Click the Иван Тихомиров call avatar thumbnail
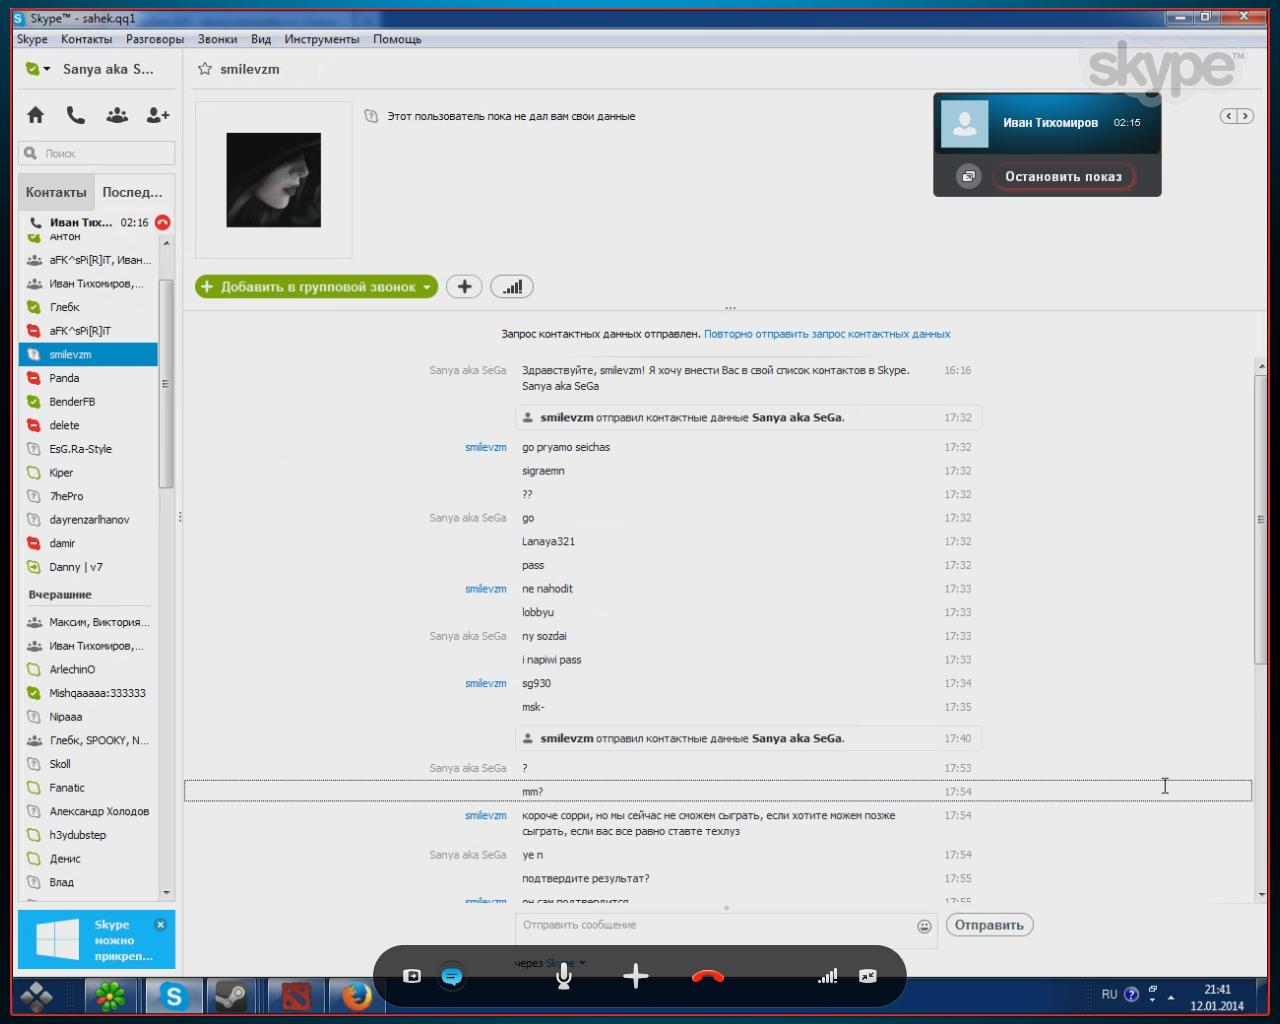The height and width of the screenshot is (1024, 1280). 965,123
